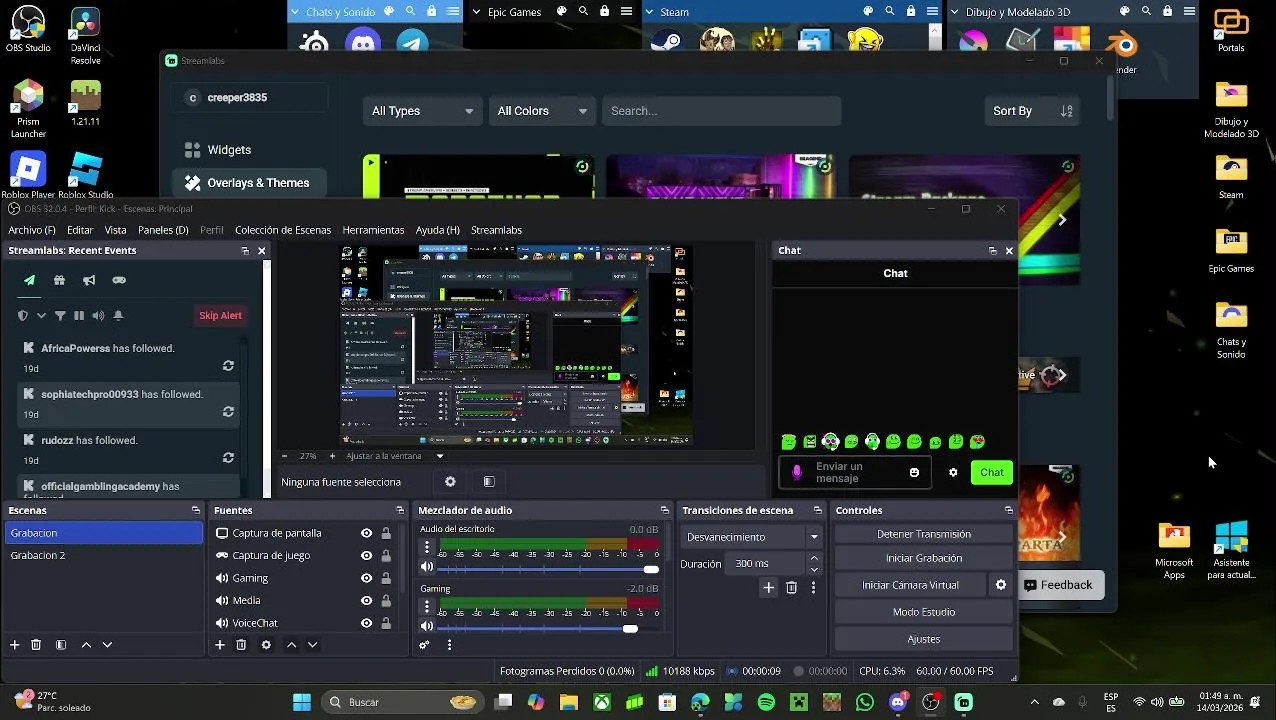
Task: Open options menu for Audio del escritorio
Action: (427, 547)
